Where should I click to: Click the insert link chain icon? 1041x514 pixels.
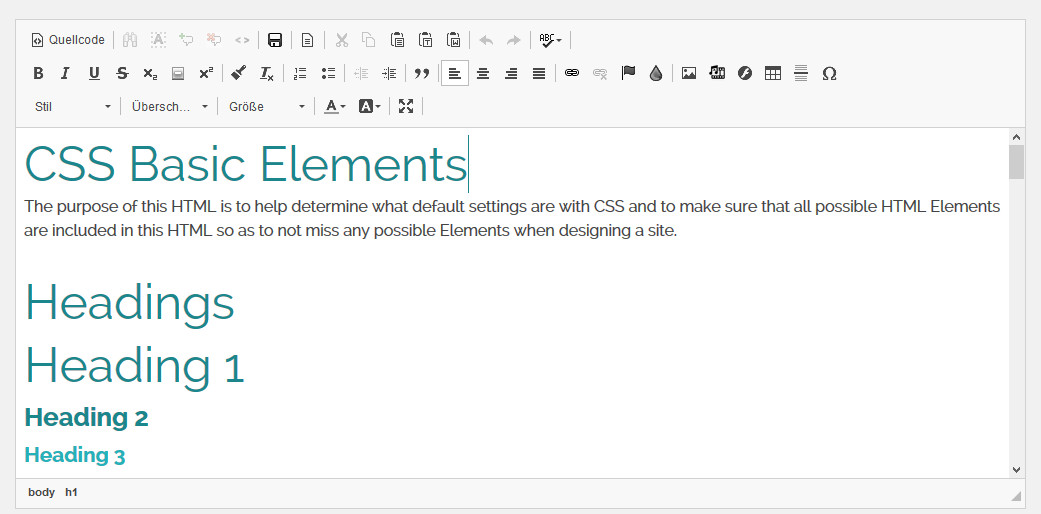(x=572, y=73)
